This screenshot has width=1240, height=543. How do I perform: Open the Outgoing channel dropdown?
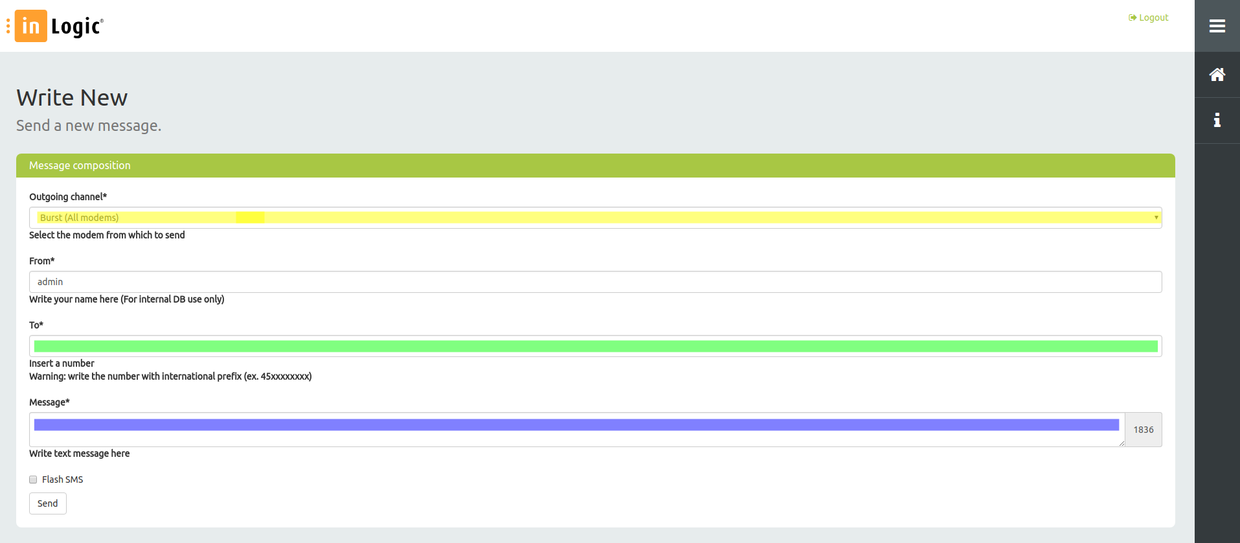pos(595,218)
